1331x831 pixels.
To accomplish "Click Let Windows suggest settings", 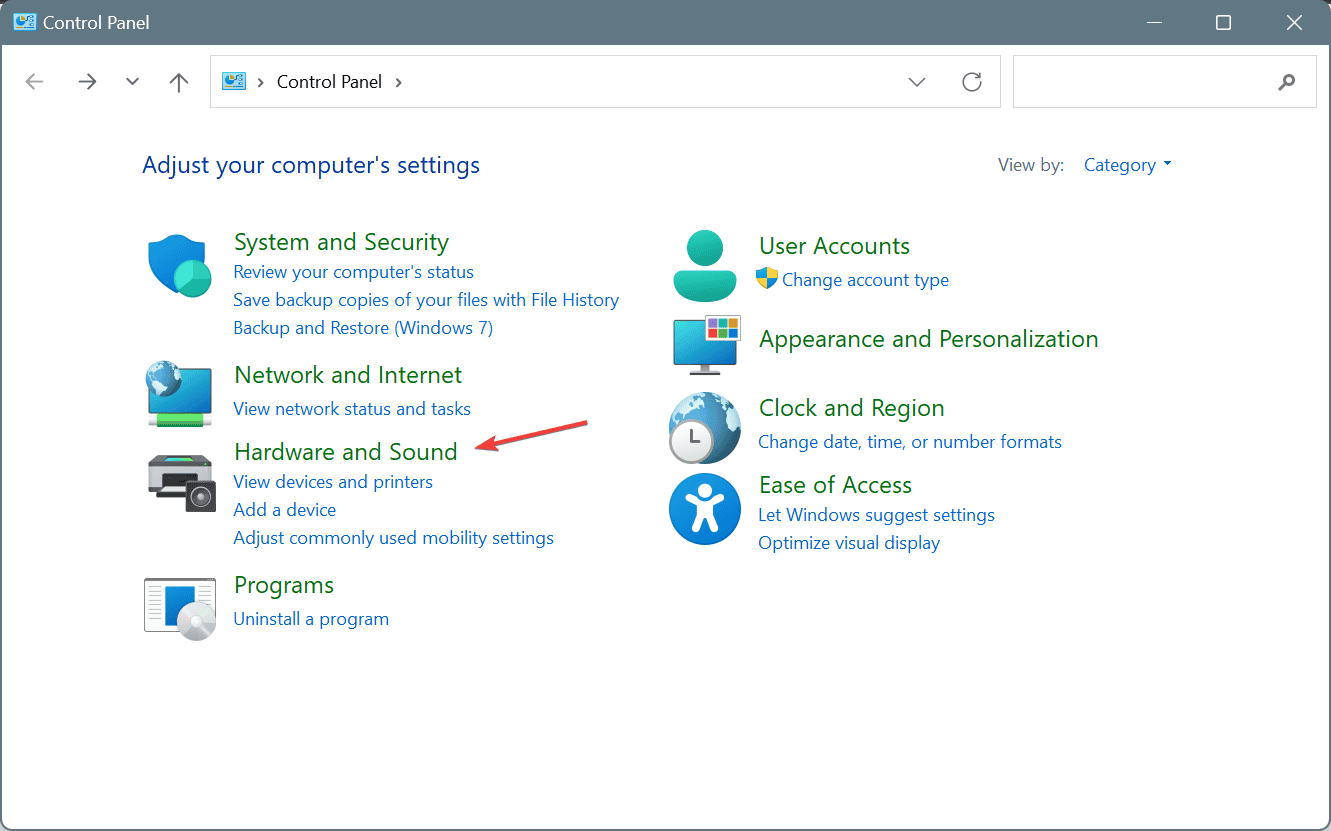I will [877, 515].
